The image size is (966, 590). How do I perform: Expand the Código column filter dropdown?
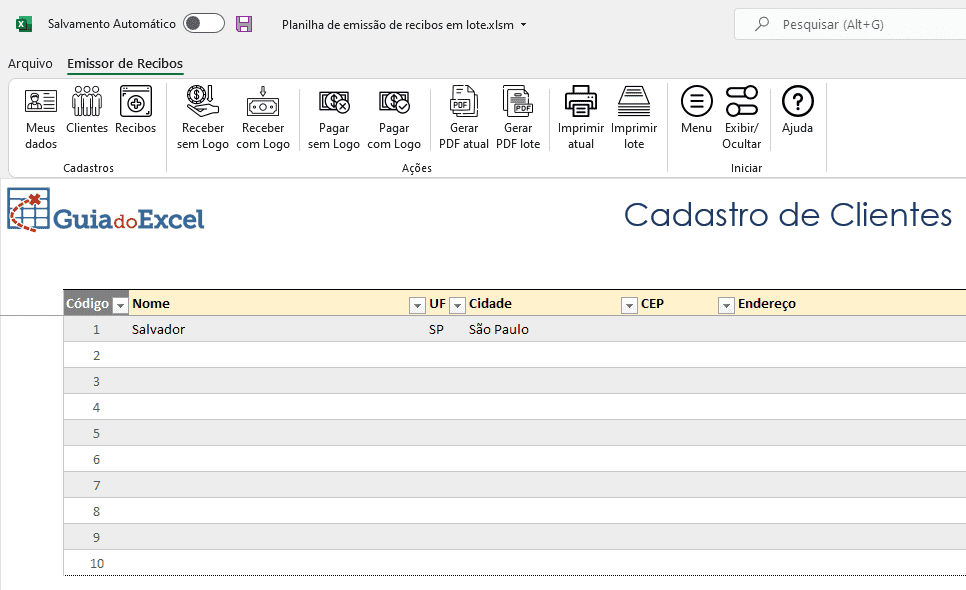120,305
